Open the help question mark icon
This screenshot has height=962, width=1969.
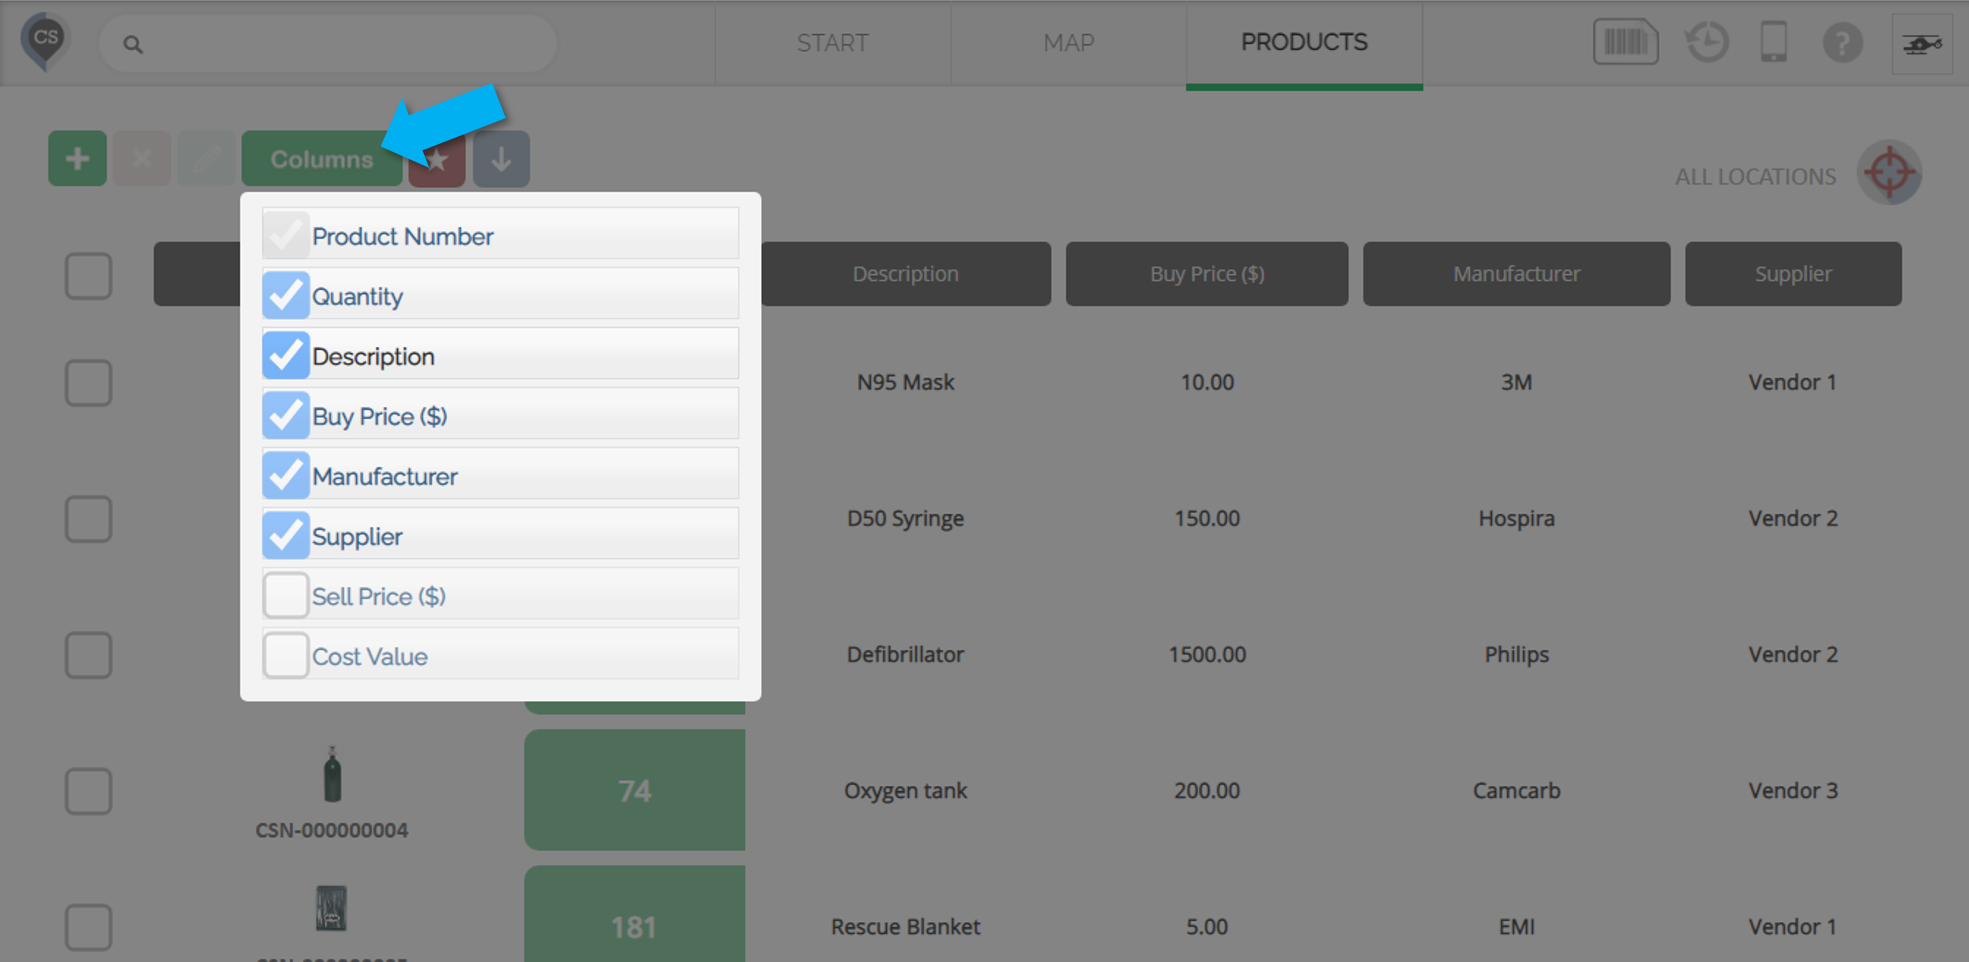coord(1842,43)
